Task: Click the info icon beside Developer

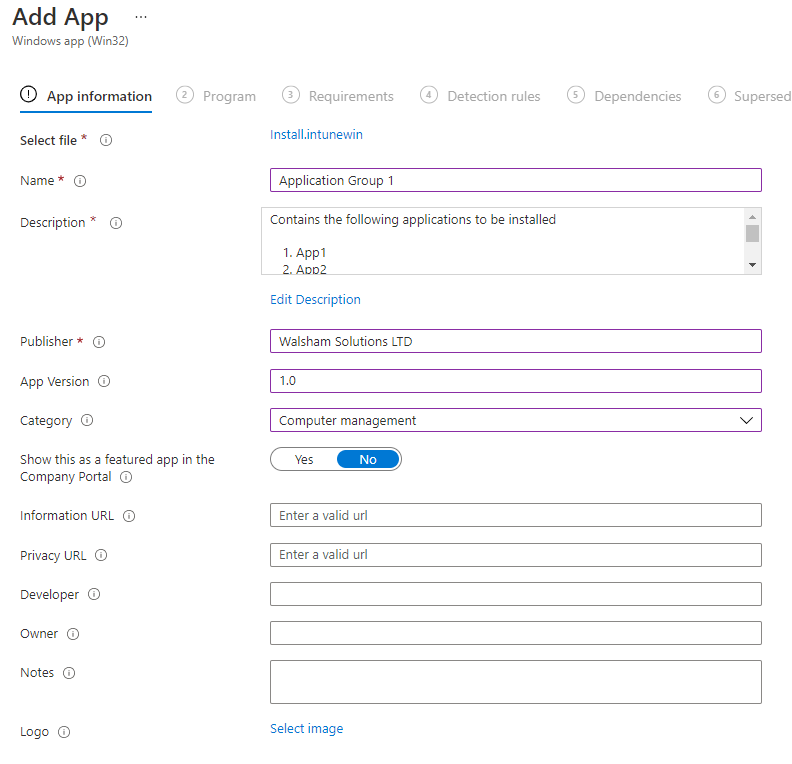Action: tap(94, 594)
